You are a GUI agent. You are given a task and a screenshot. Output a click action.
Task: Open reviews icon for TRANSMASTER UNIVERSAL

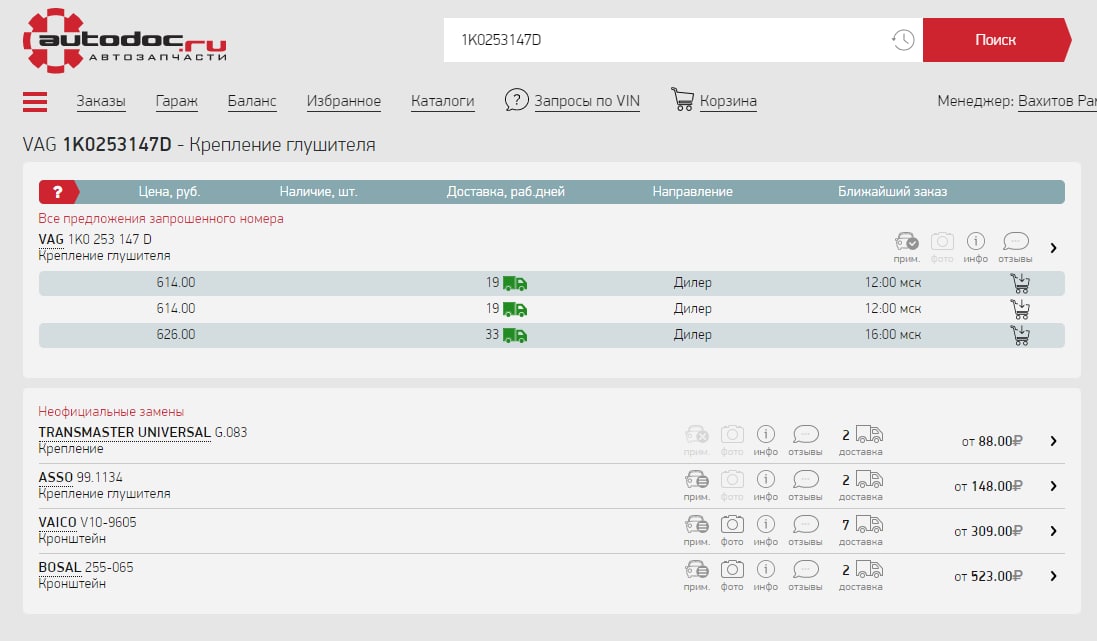click(x=805, y=435)
